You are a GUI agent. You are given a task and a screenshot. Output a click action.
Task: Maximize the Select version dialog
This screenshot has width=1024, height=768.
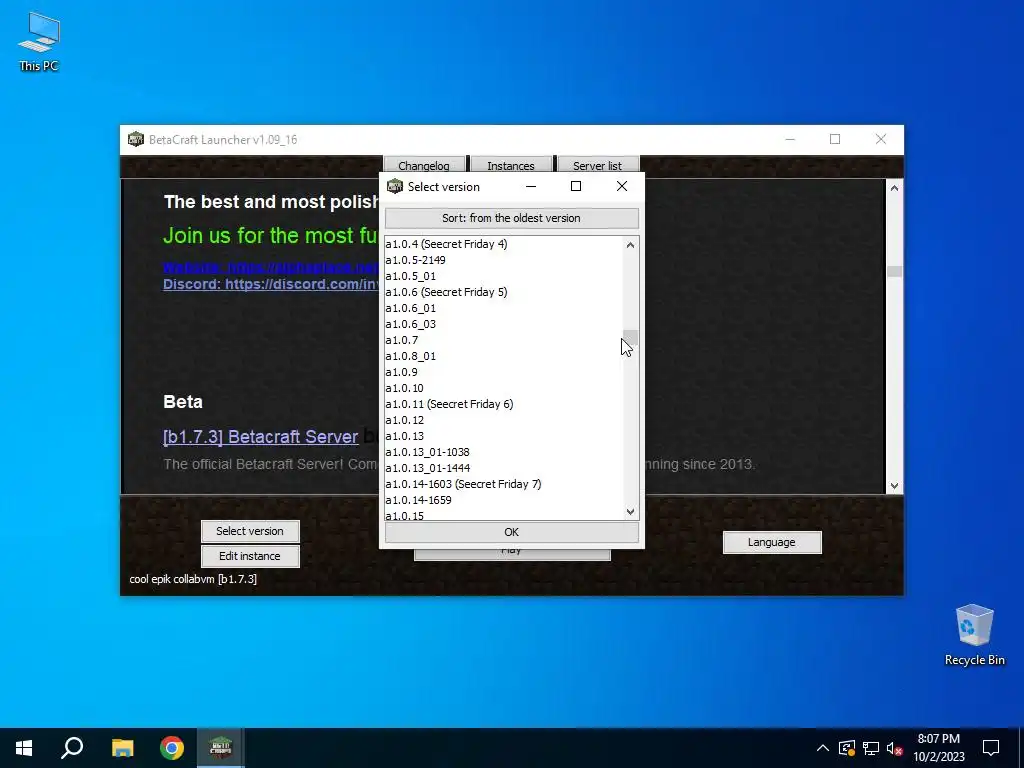pyautogui.click(x=576, y=187)
